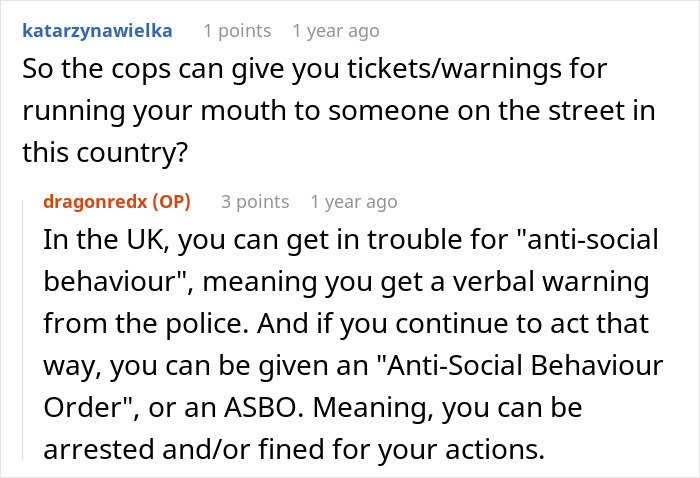Click the "3 points" score label
This screenshot has height=478, width=700.
point(255,202)
